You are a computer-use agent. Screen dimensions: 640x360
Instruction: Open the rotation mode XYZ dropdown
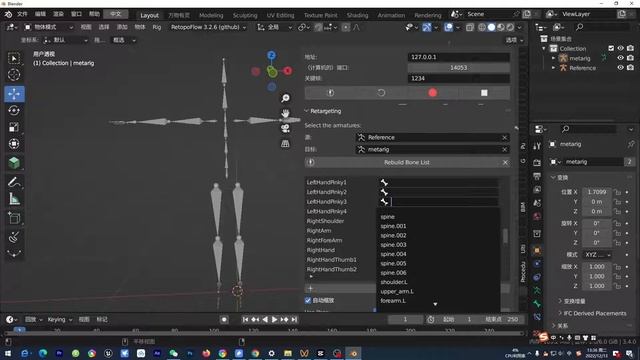point(597,255)
